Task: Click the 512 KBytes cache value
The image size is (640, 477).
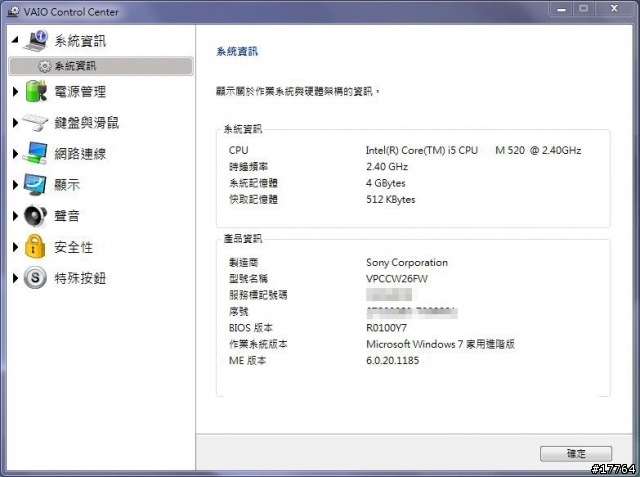Action: click(x=391, y=200)
